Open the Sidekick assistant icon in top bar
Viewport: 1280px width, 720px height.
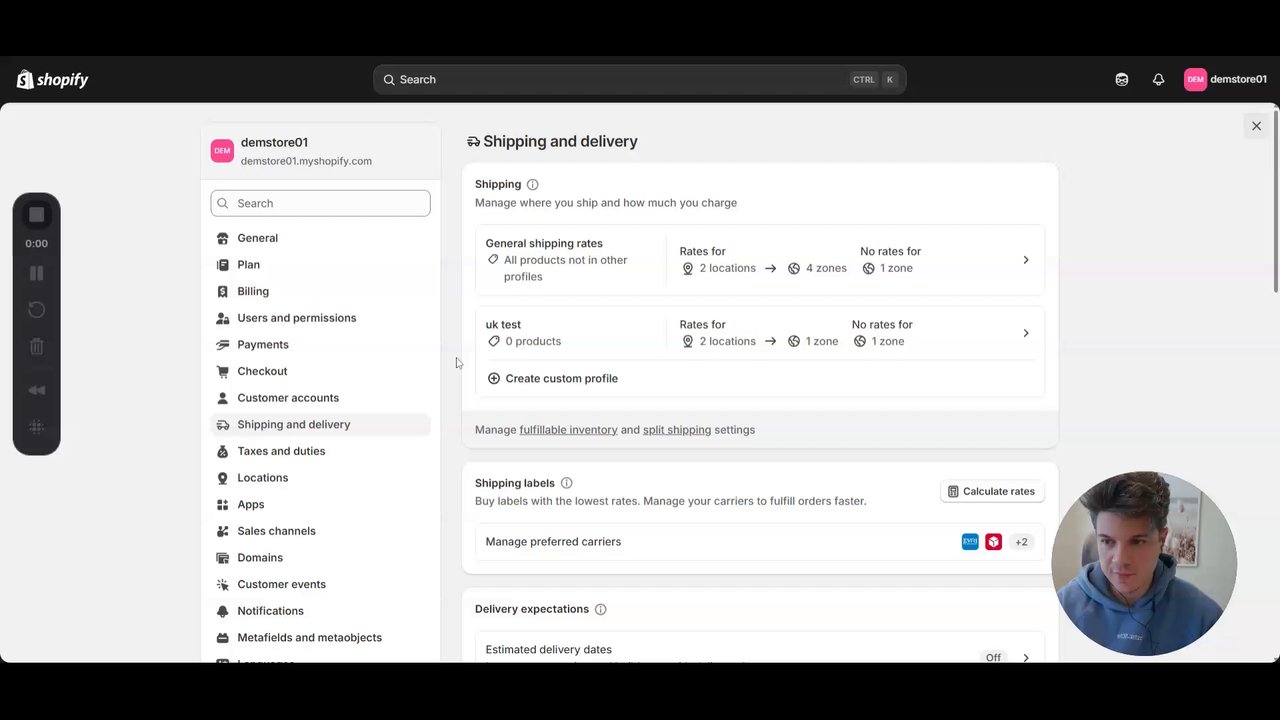tap(1122, 80)
